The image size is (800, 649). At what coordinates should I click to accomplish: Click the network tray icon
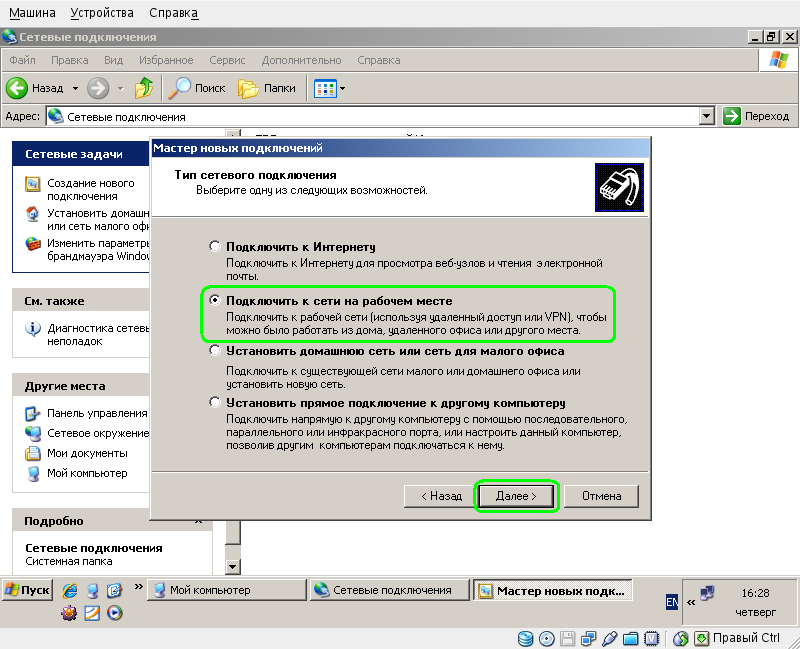[x=707, y=593]
